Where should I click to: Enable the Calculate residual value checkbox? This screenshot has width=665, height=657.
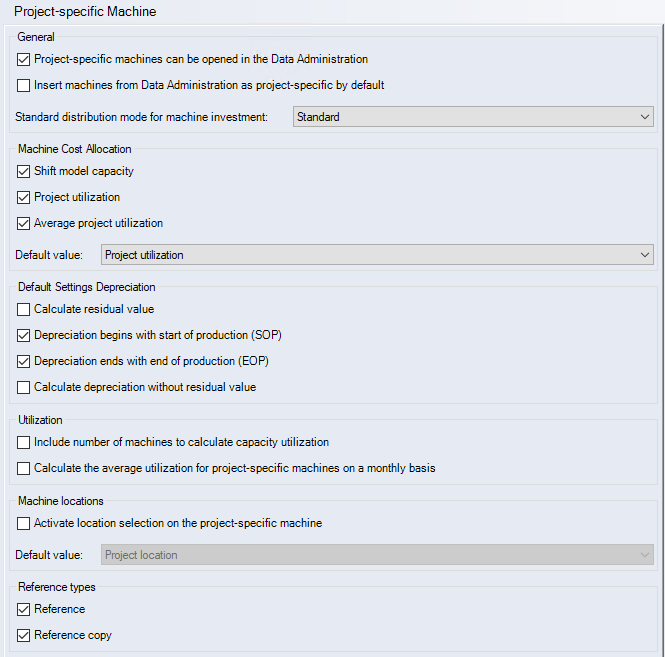(24, 310)
